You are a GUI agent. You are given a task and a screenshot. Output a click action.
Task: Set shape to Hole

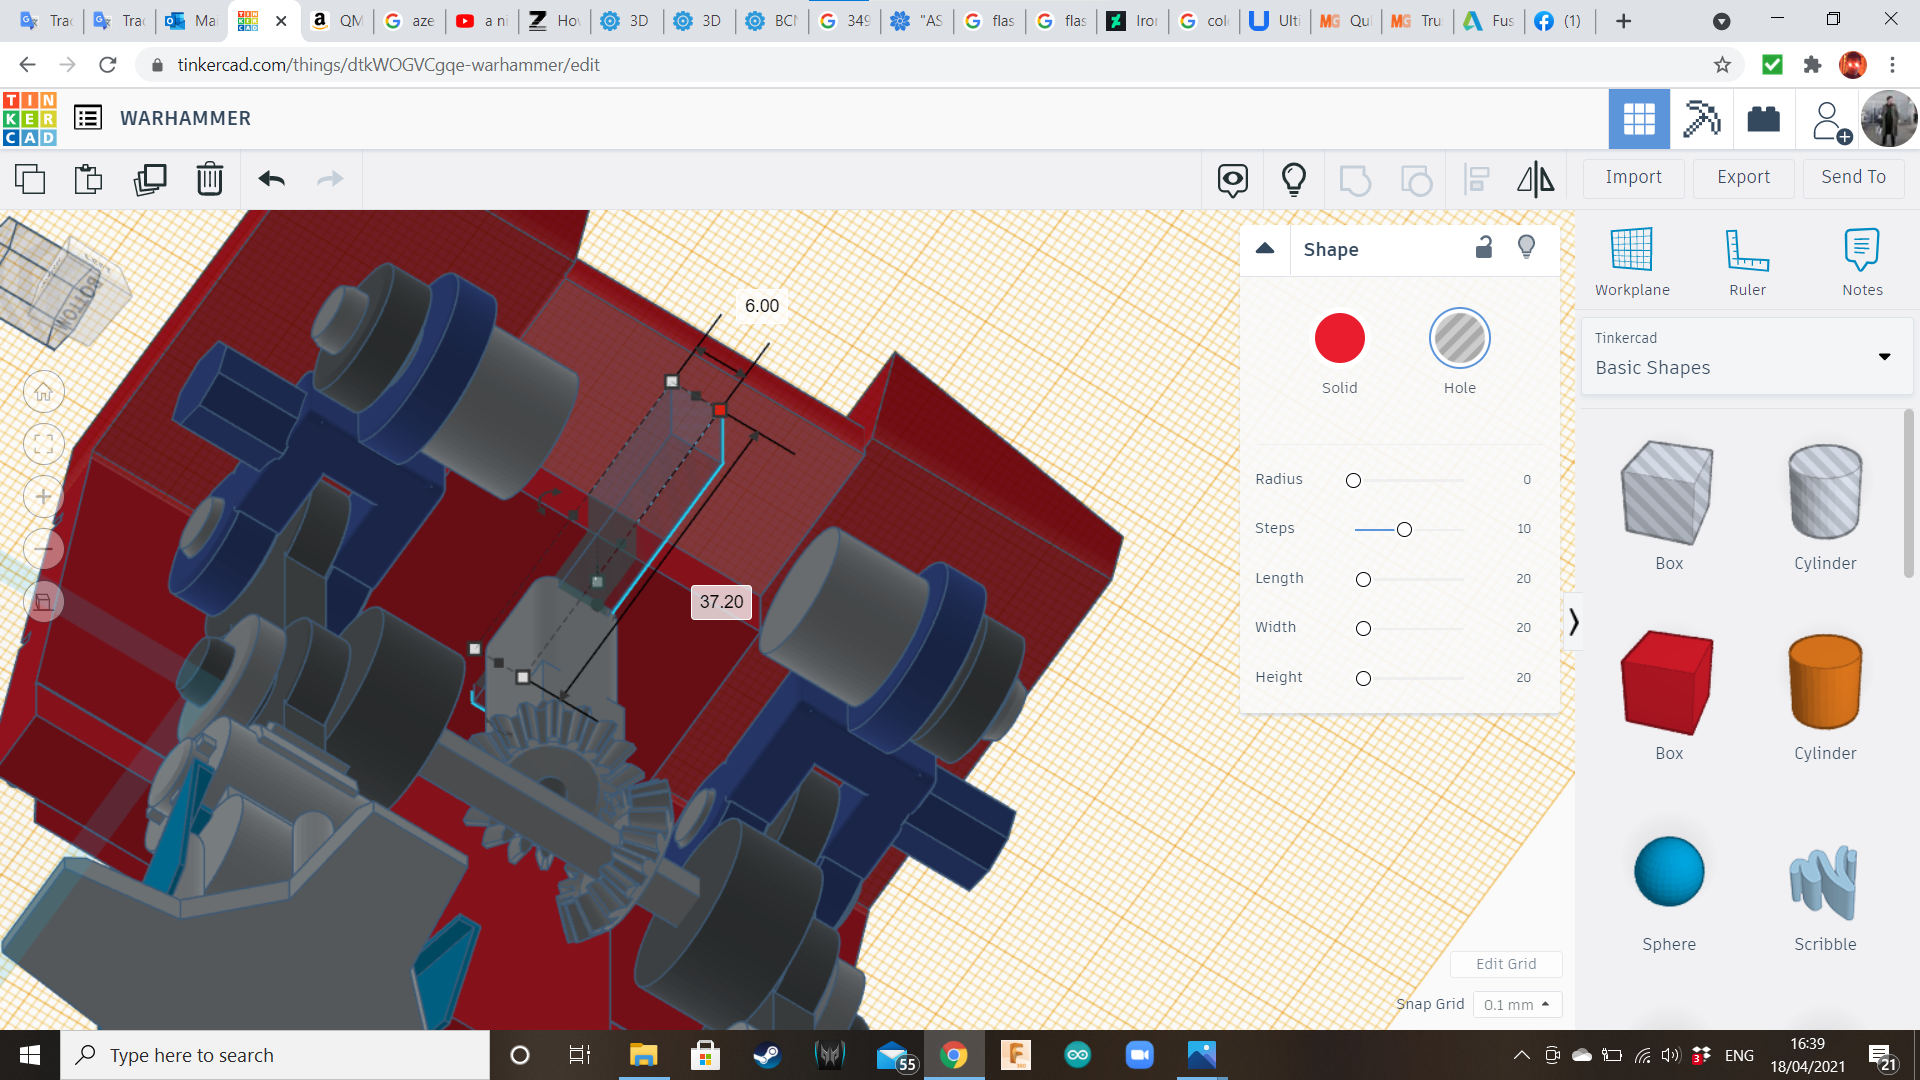[x=1459, y=339]
